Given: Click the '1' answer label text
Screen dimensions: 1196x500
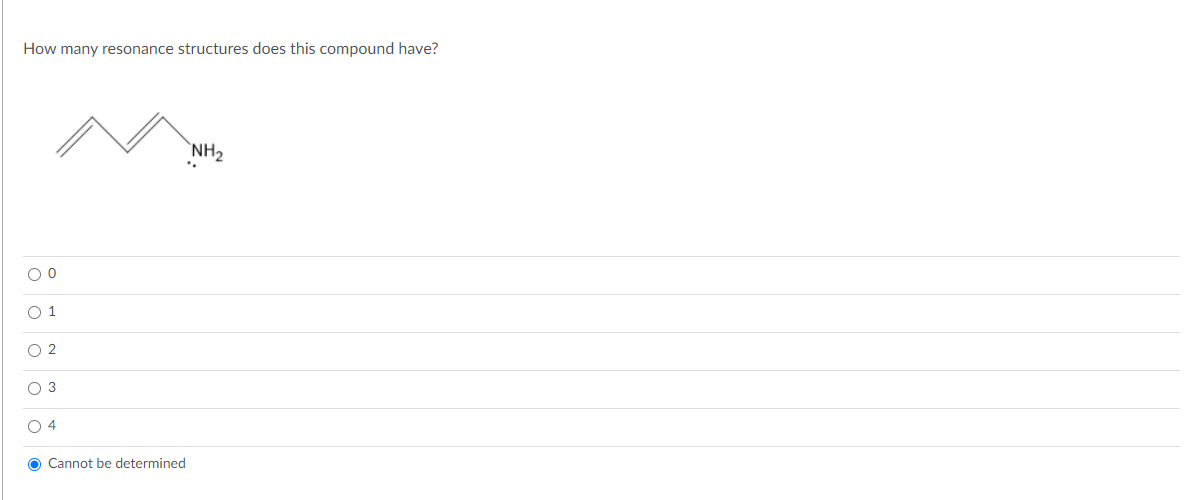Looking at the screenshot, I should pos(52,312).
